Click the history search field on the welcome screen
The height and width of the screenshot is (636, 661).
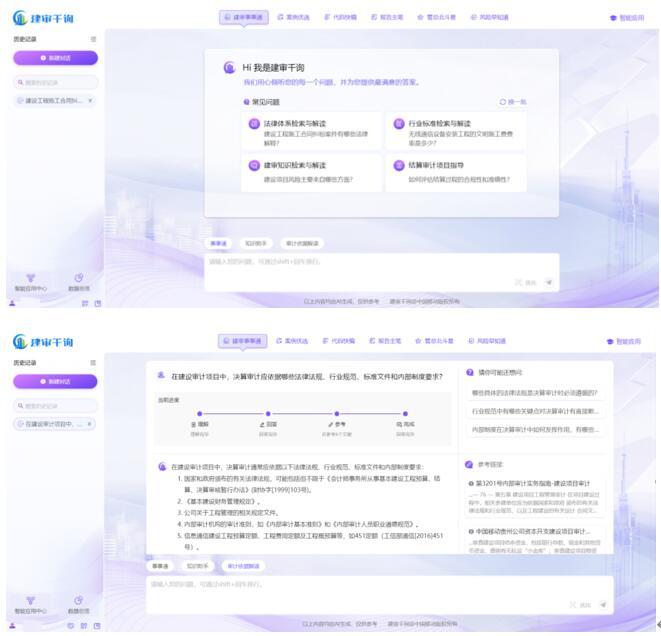tap(55, 82)
